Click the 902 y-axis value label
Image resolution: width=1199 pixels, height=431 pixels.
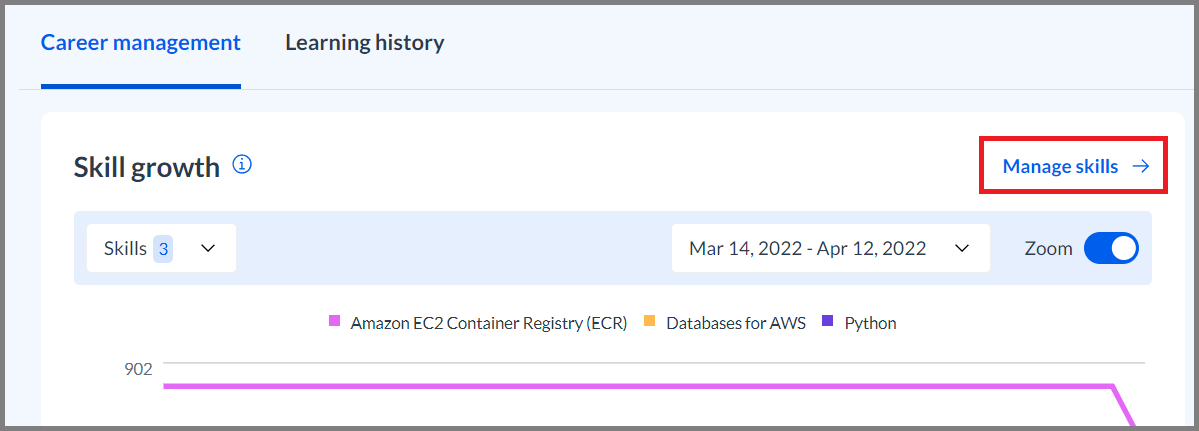coord(138,369)
